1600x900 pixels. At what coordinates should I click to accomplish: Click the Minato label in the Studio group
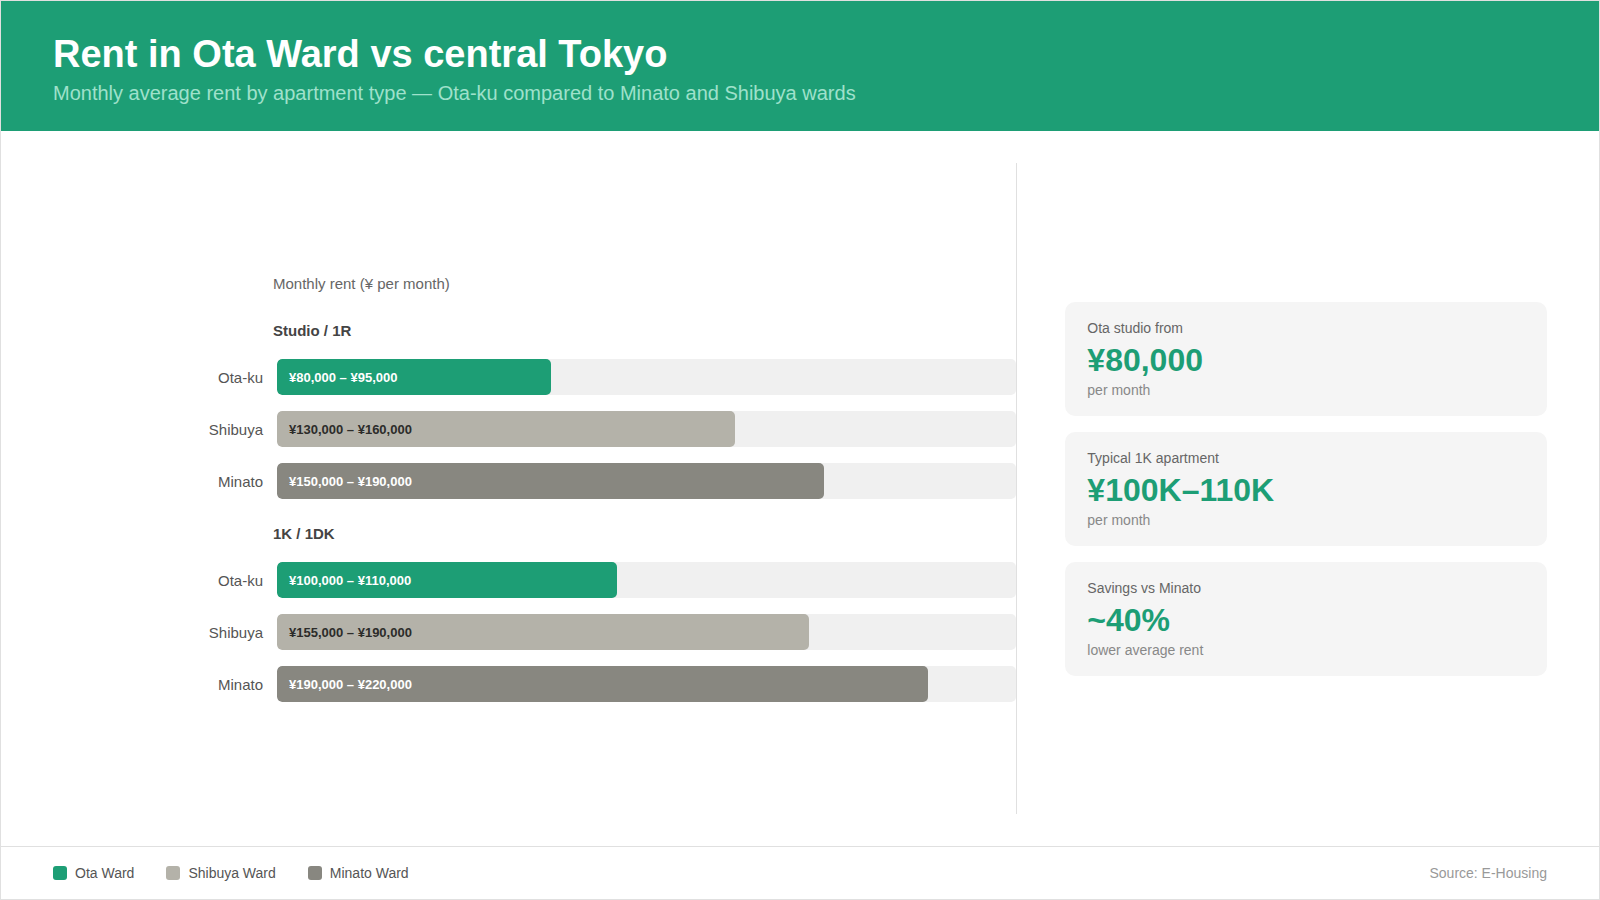(240, 482)
